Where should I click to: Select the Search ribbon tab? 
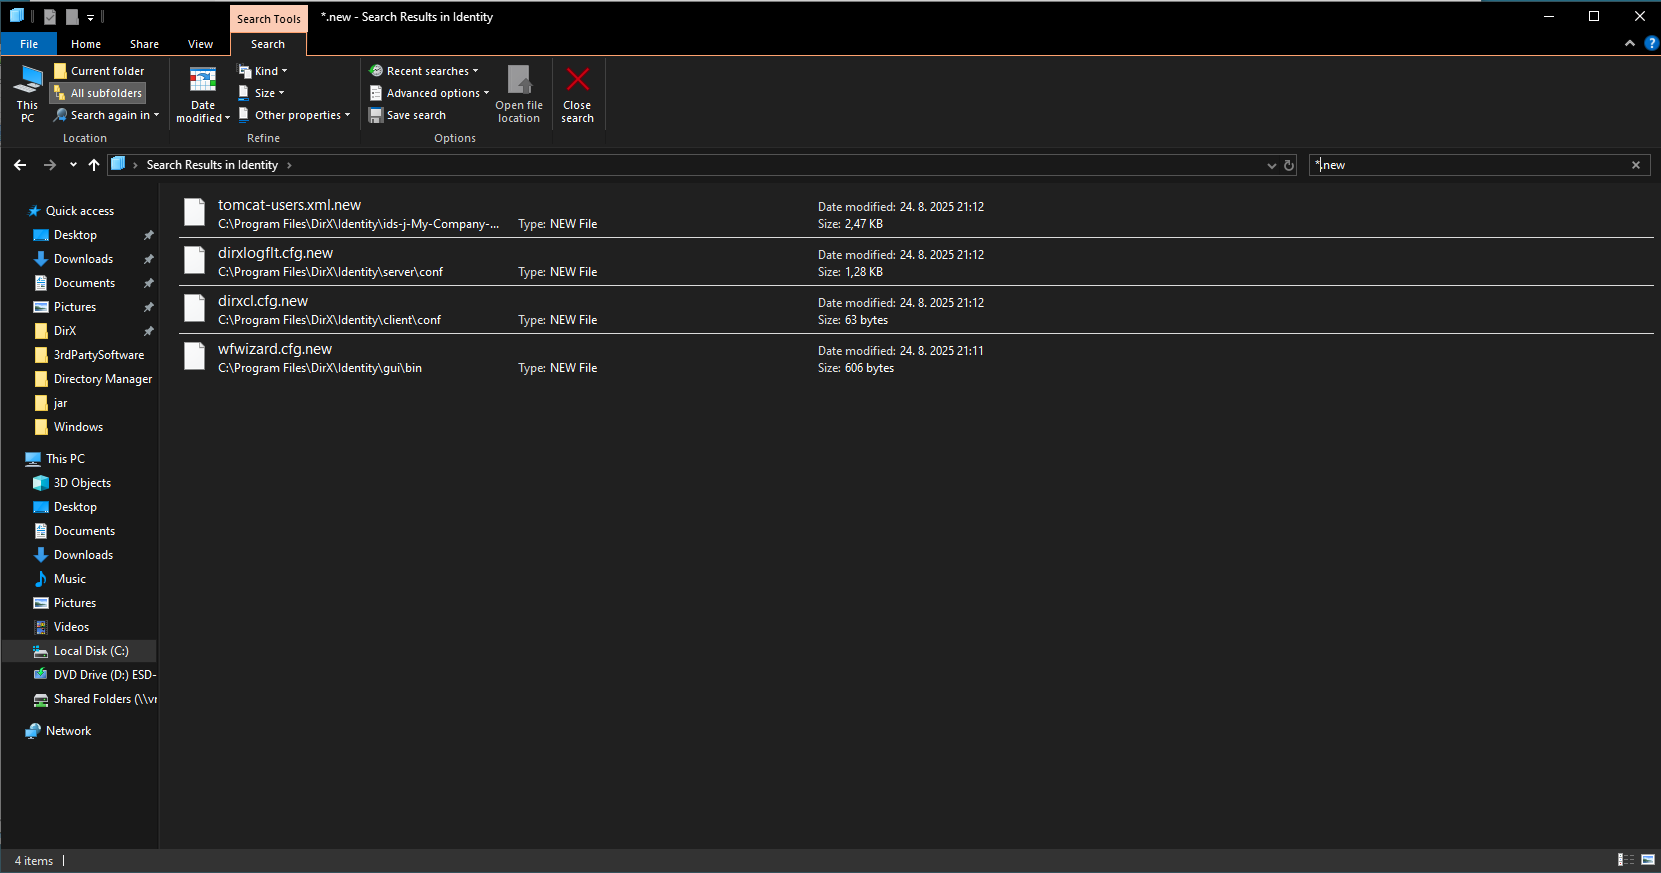coord(268,44)
